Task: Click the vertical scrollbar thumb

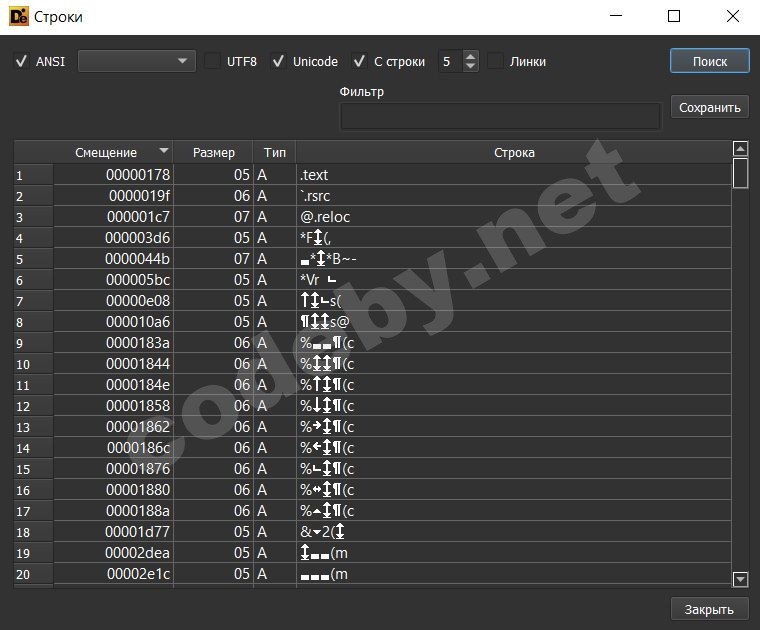Action: point(740,173)
